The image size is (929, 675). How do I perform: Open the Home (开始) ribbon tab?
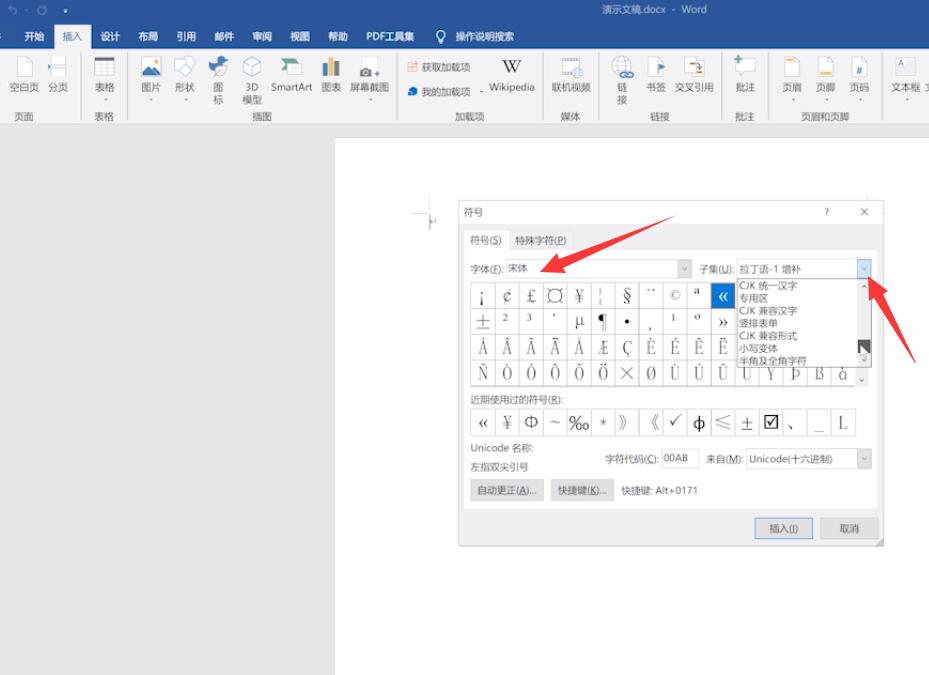[x=34, y=37]
